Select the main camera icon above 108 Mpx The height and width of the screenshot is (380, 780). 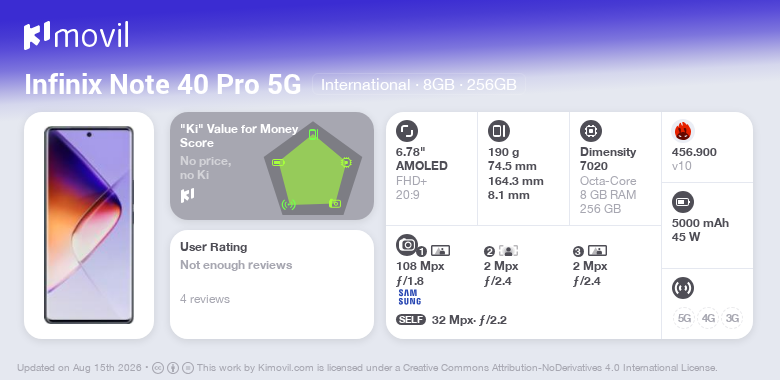pyautogui.click(x=407, y=244)
